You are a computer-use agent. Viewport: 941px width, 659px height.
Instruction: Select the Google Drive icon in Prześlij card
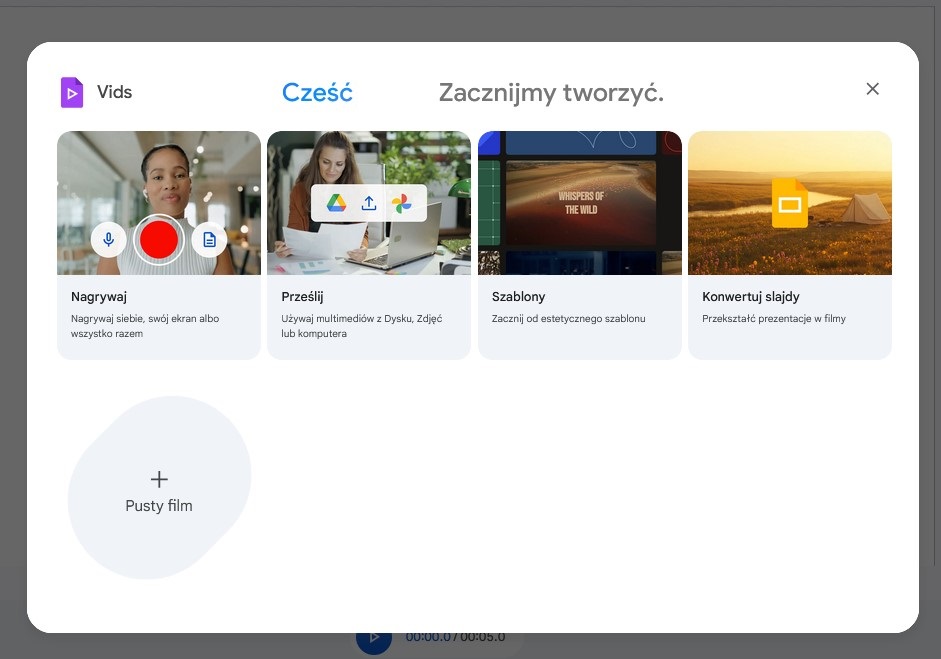point(336,203)
